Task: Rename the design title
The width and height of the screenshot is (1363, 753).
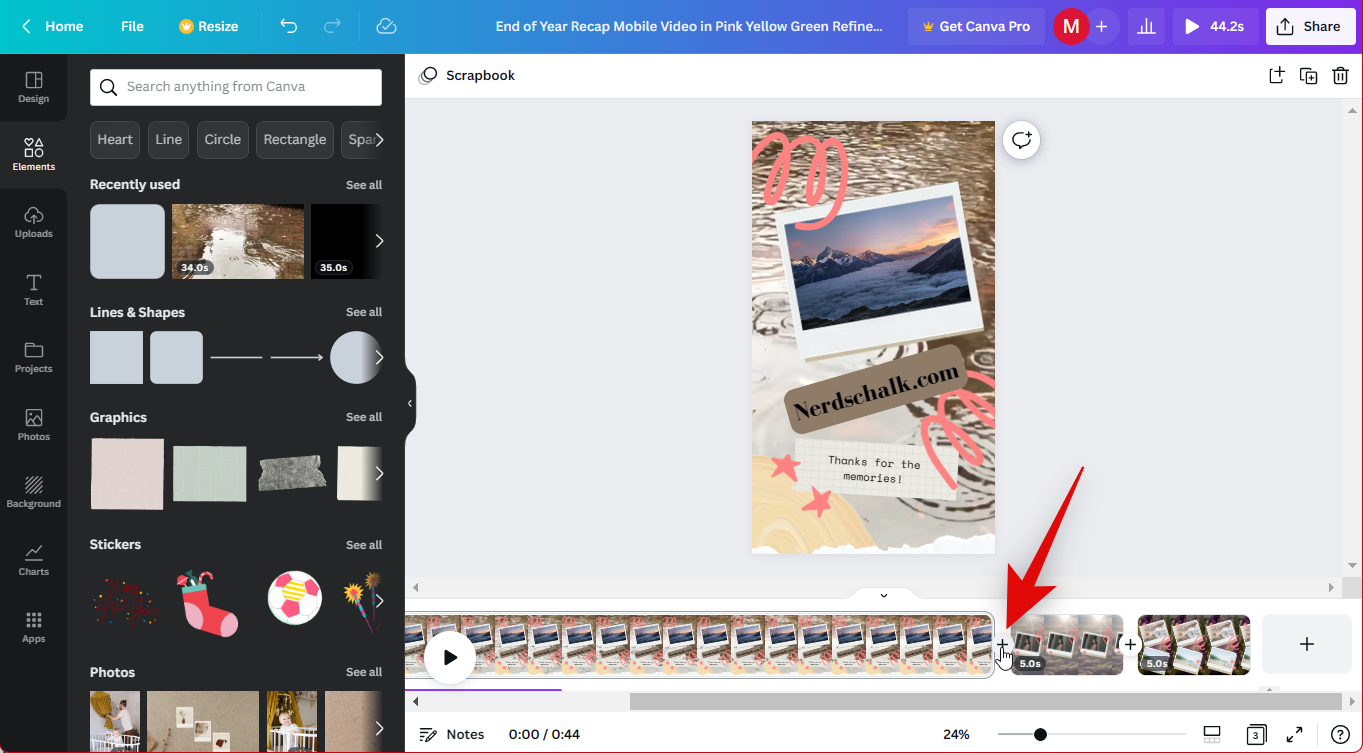Action: click(x=689, y=27)
